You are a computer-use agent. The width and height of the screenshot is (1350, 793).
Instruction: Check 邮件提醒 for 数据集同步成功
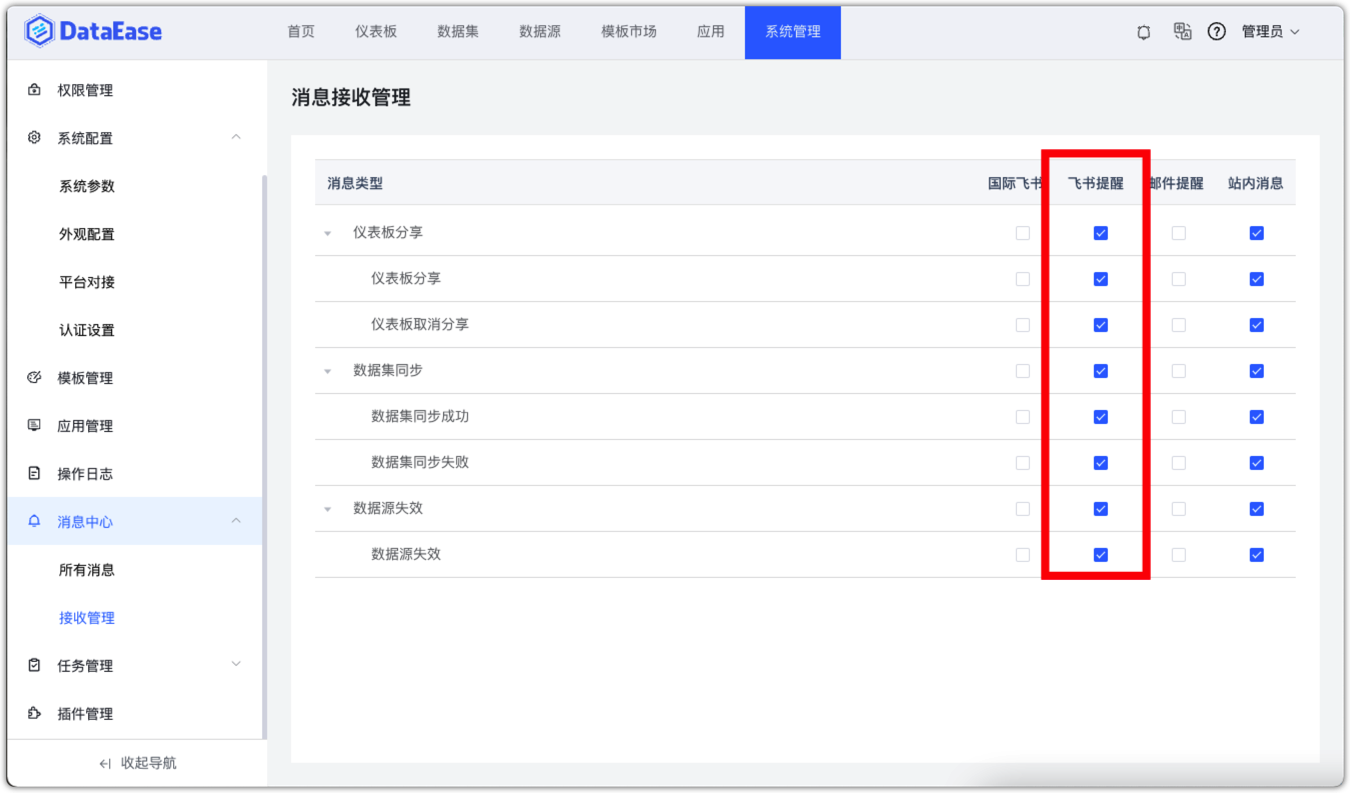tap(1178, 417)
